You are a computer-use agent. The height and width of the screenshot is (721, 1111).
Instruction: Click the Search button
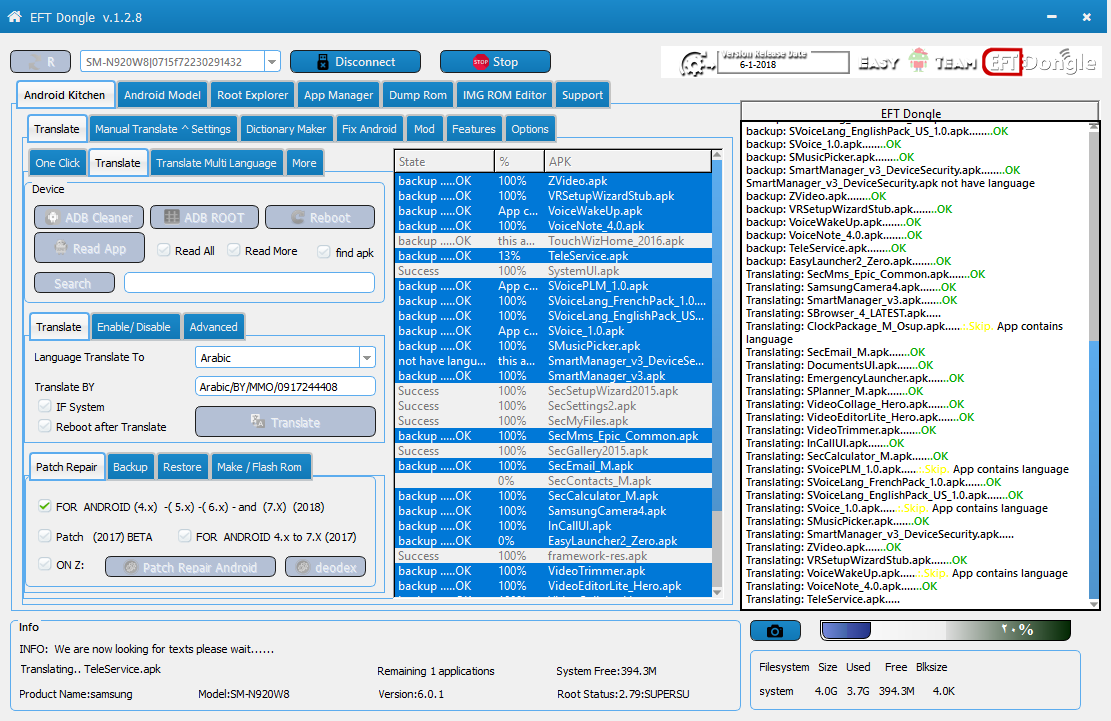tap(74, 283)
